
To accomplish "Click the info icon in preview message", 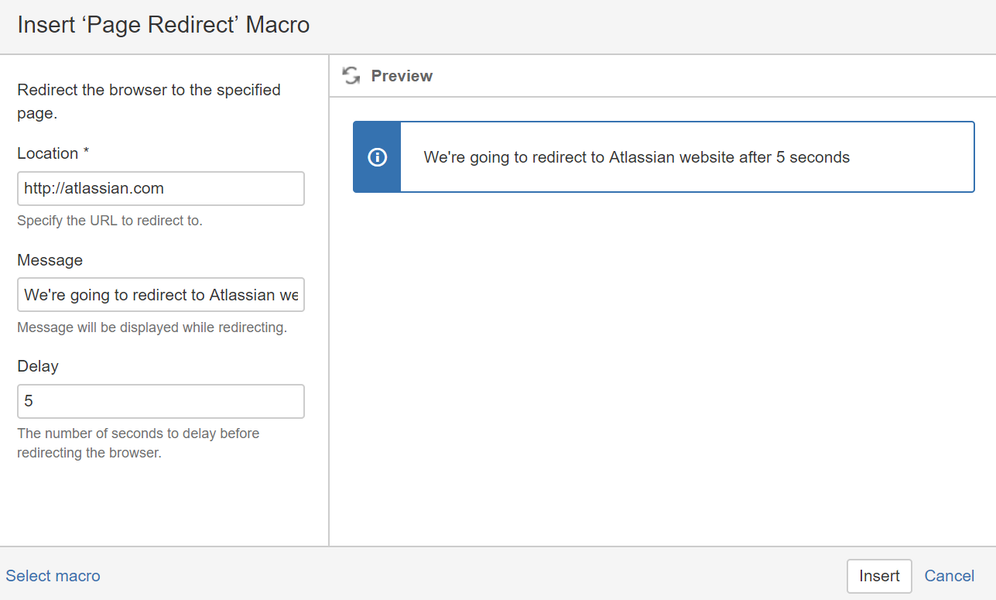I will (377, 157).
